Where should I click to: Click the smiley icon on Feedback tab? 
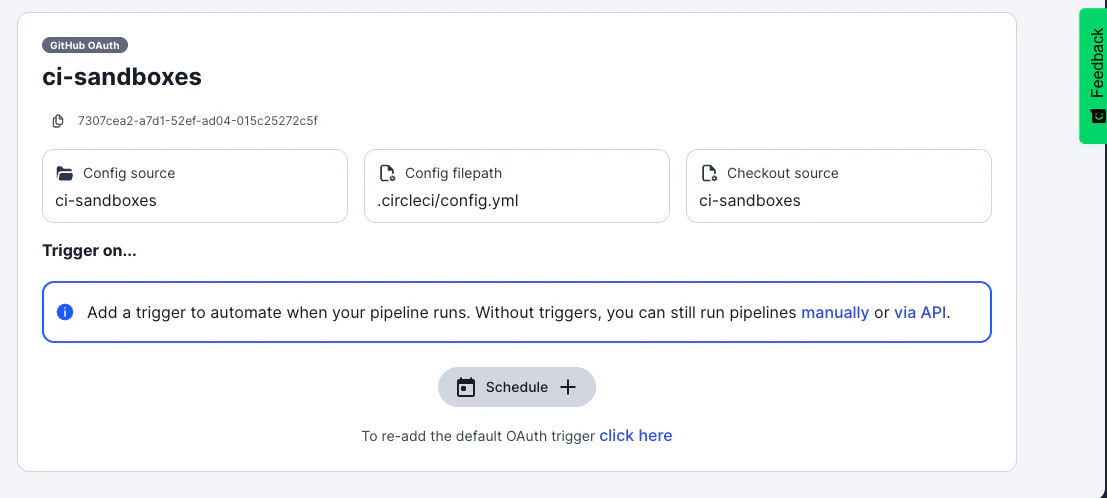tap(1097, 115)
